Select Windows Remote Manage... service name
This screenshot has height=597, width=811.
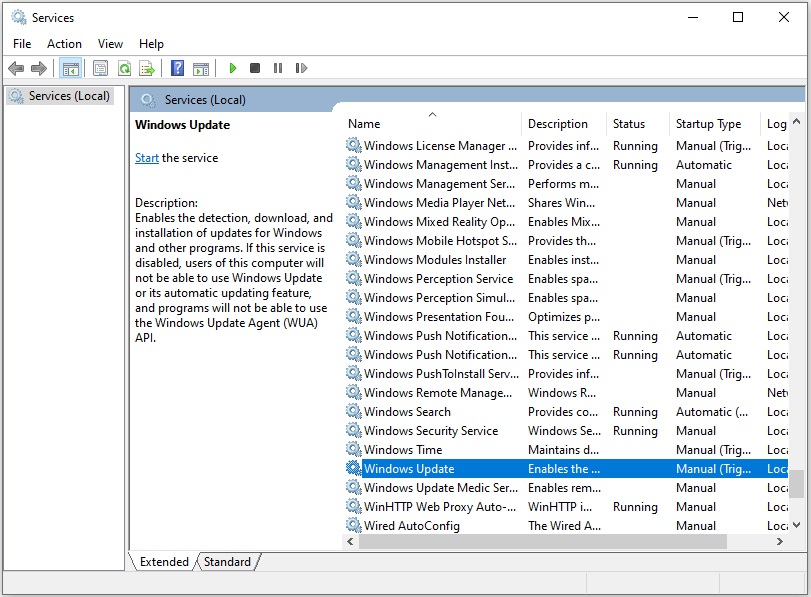pyautogui.click(x=438, y=393)
